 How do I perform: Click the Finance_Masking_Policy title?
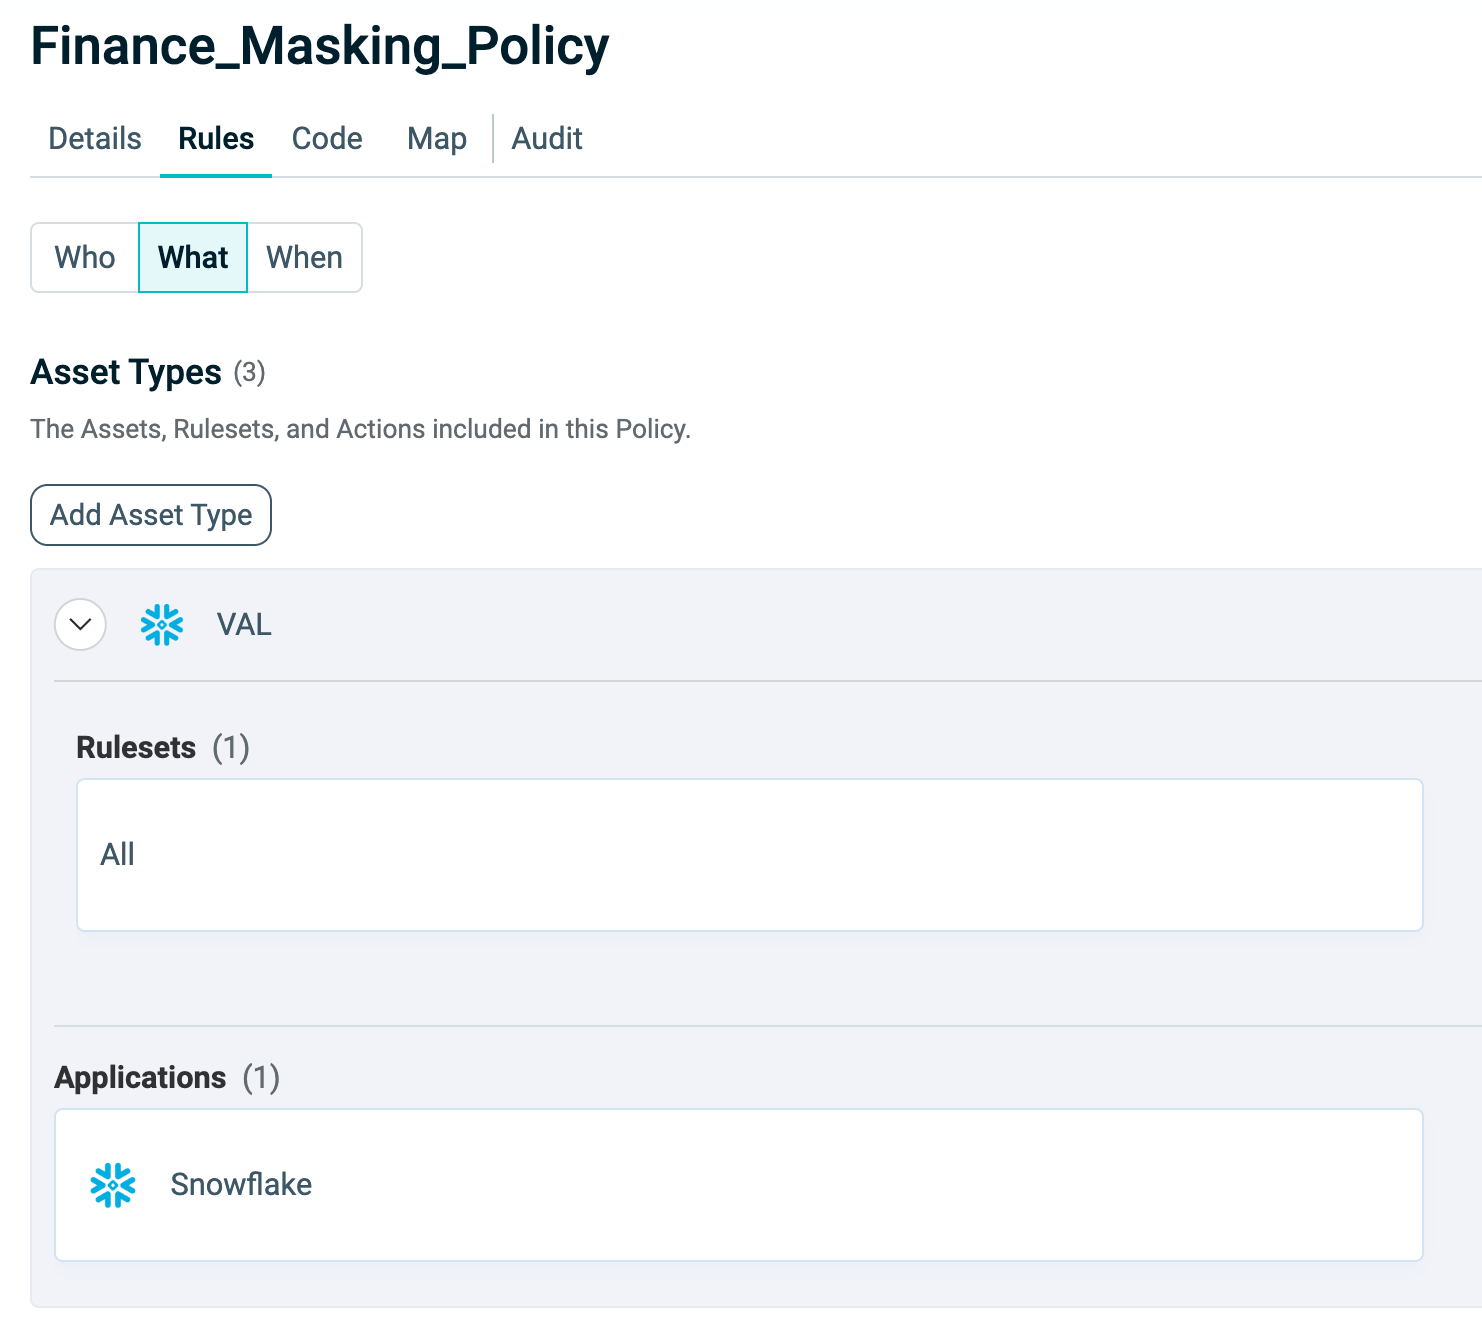[320, 46]
